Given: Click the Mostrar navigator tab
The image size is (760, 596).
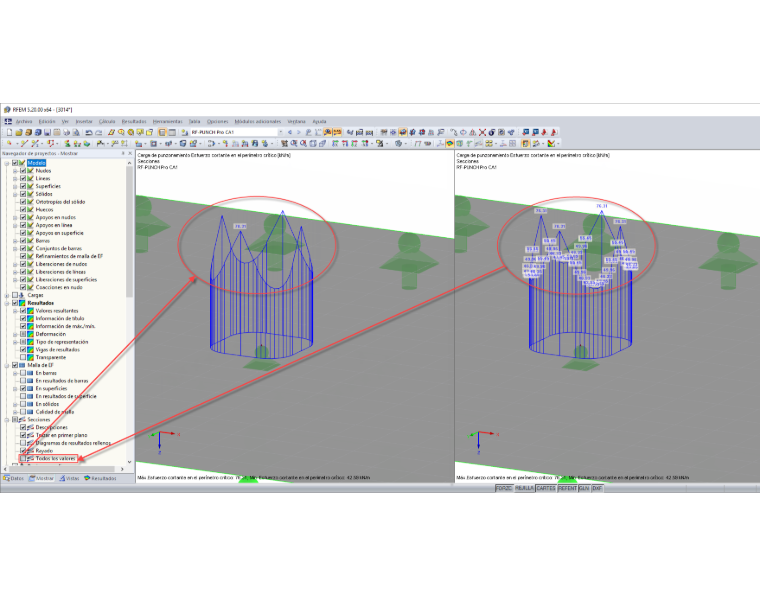Looking at the screenshot, I should coord(42,478).
